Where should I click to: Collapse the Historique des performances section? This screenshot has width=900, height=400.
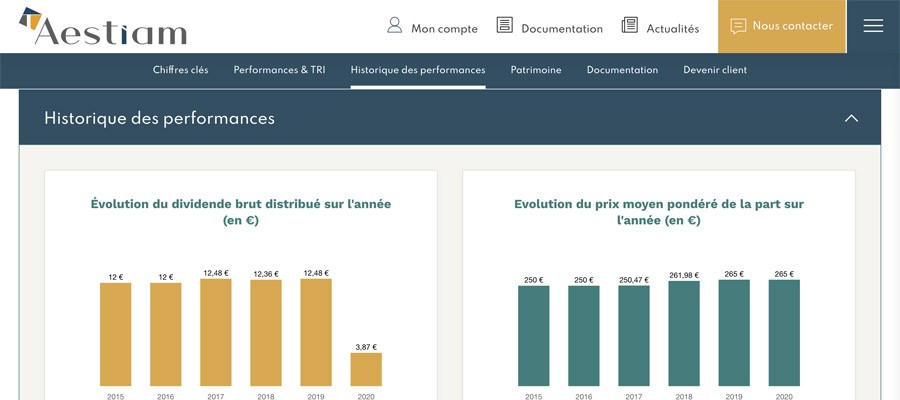click(x=851, y=118)
